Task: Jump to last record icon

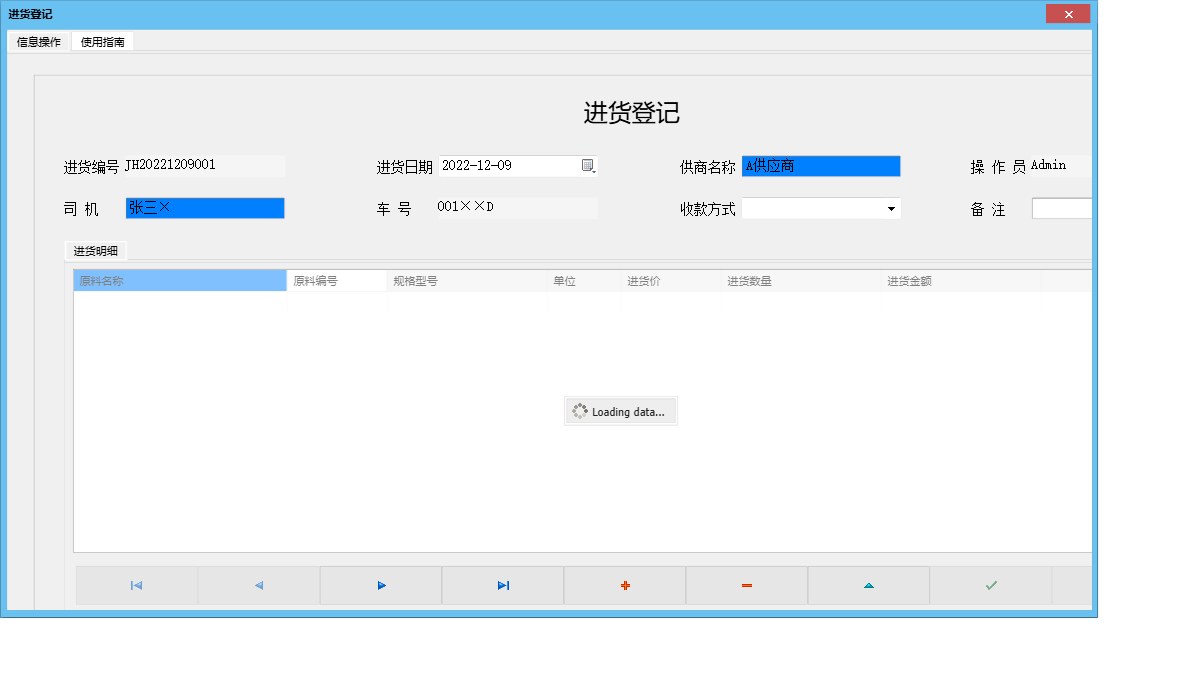Action: (x=502, y=585)
